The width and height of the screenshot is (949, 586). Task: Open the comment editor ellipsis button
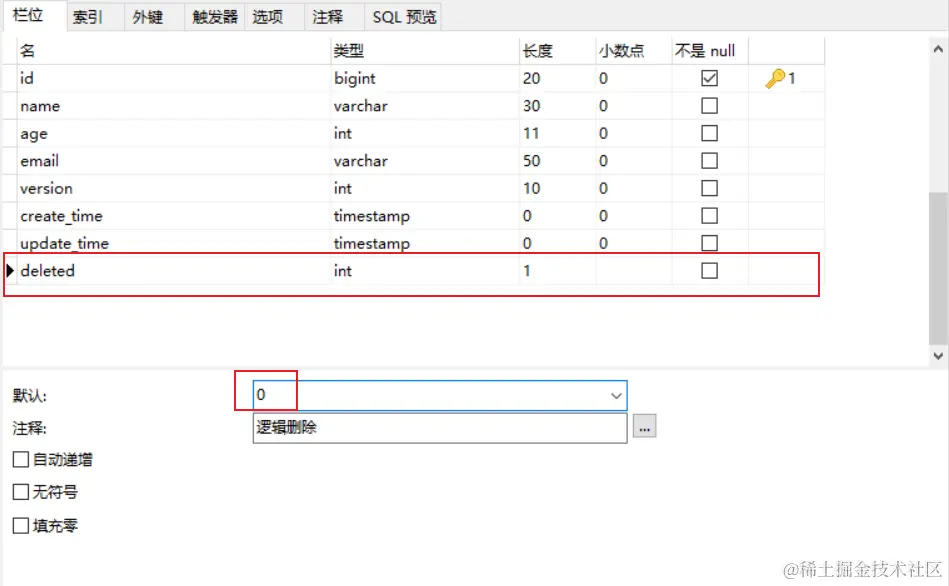click(x=645, y=426)
